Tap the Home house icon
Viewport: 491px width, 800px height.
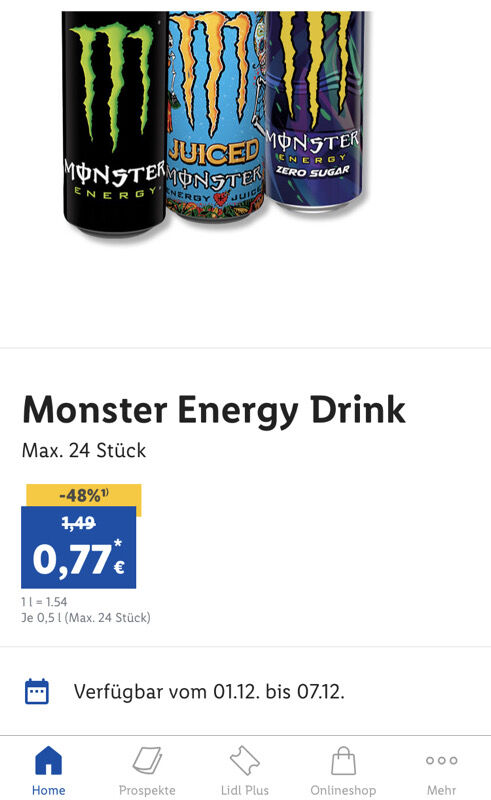click(48, 760)
